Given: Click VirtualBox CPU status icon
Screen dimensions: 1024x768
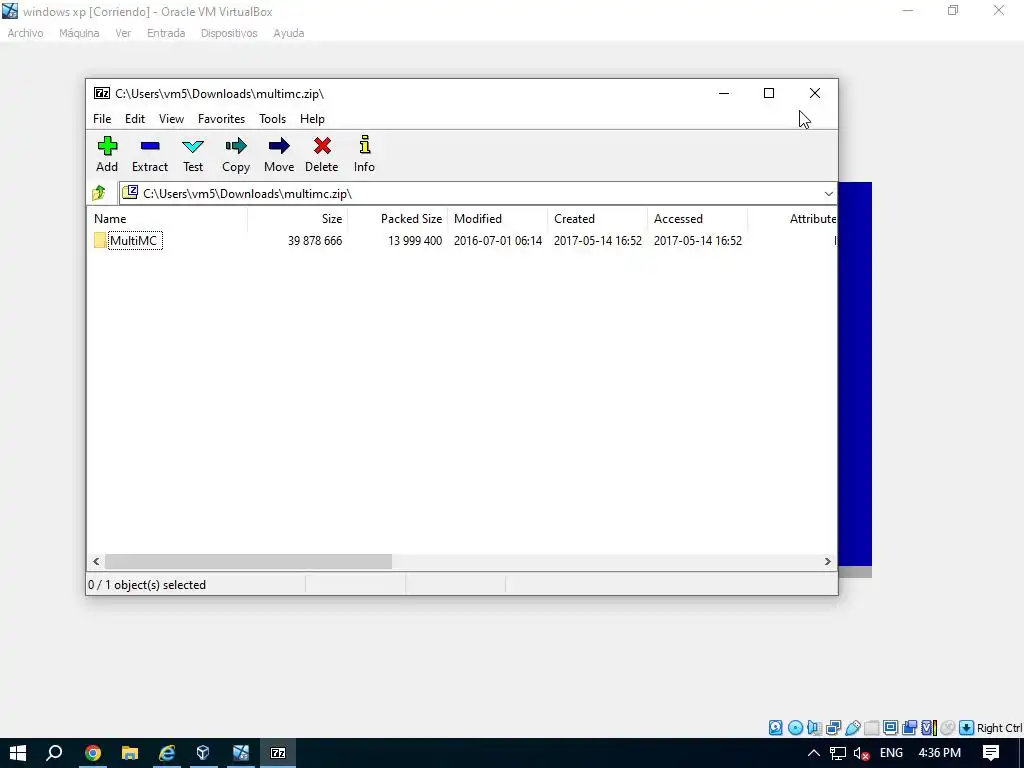Looking at the screenshot, I should pyautogui.click(x=929, y=728).
